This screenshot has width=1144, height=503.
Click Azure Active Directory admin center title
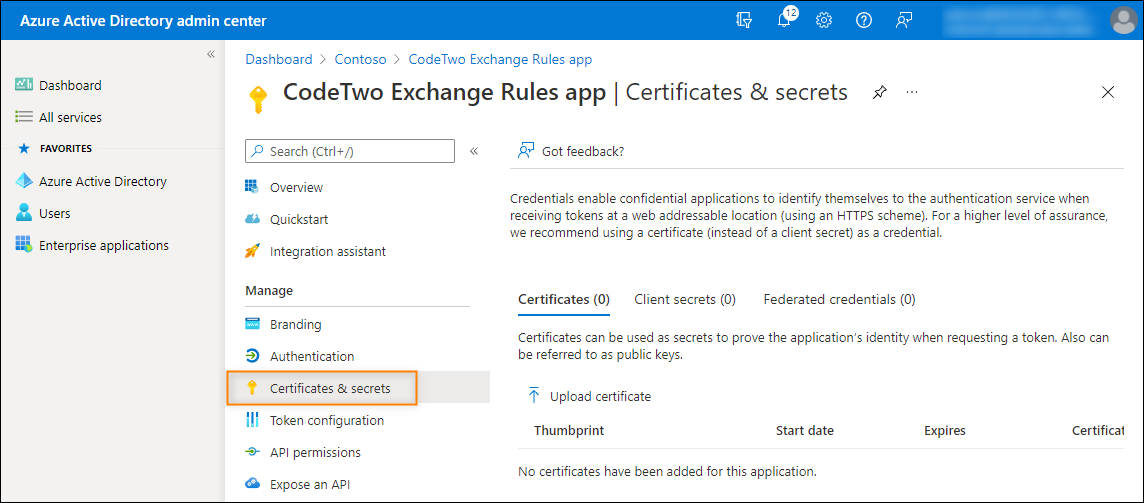coord(143,21)
